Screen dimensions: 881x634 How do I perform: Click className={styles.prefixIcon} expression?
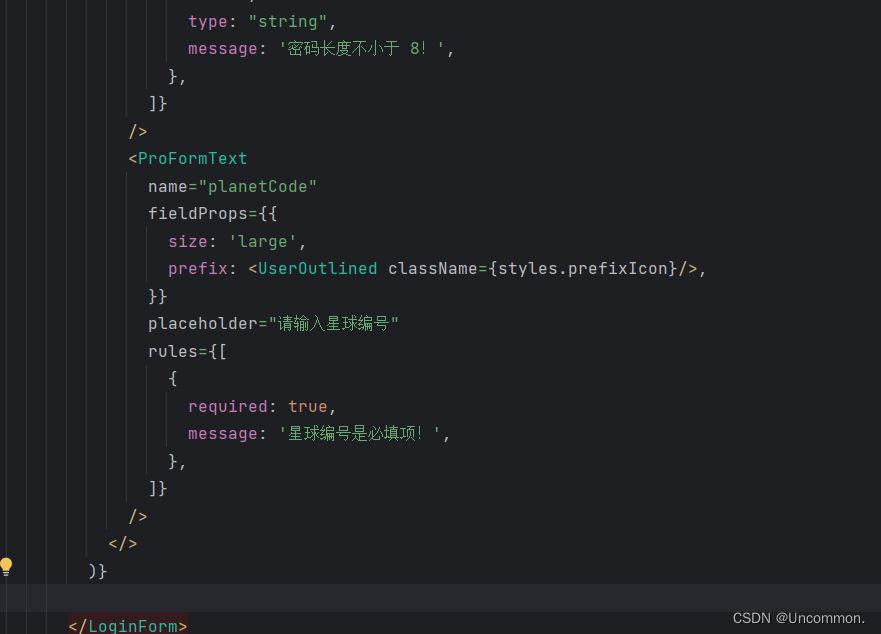(533, 269)
